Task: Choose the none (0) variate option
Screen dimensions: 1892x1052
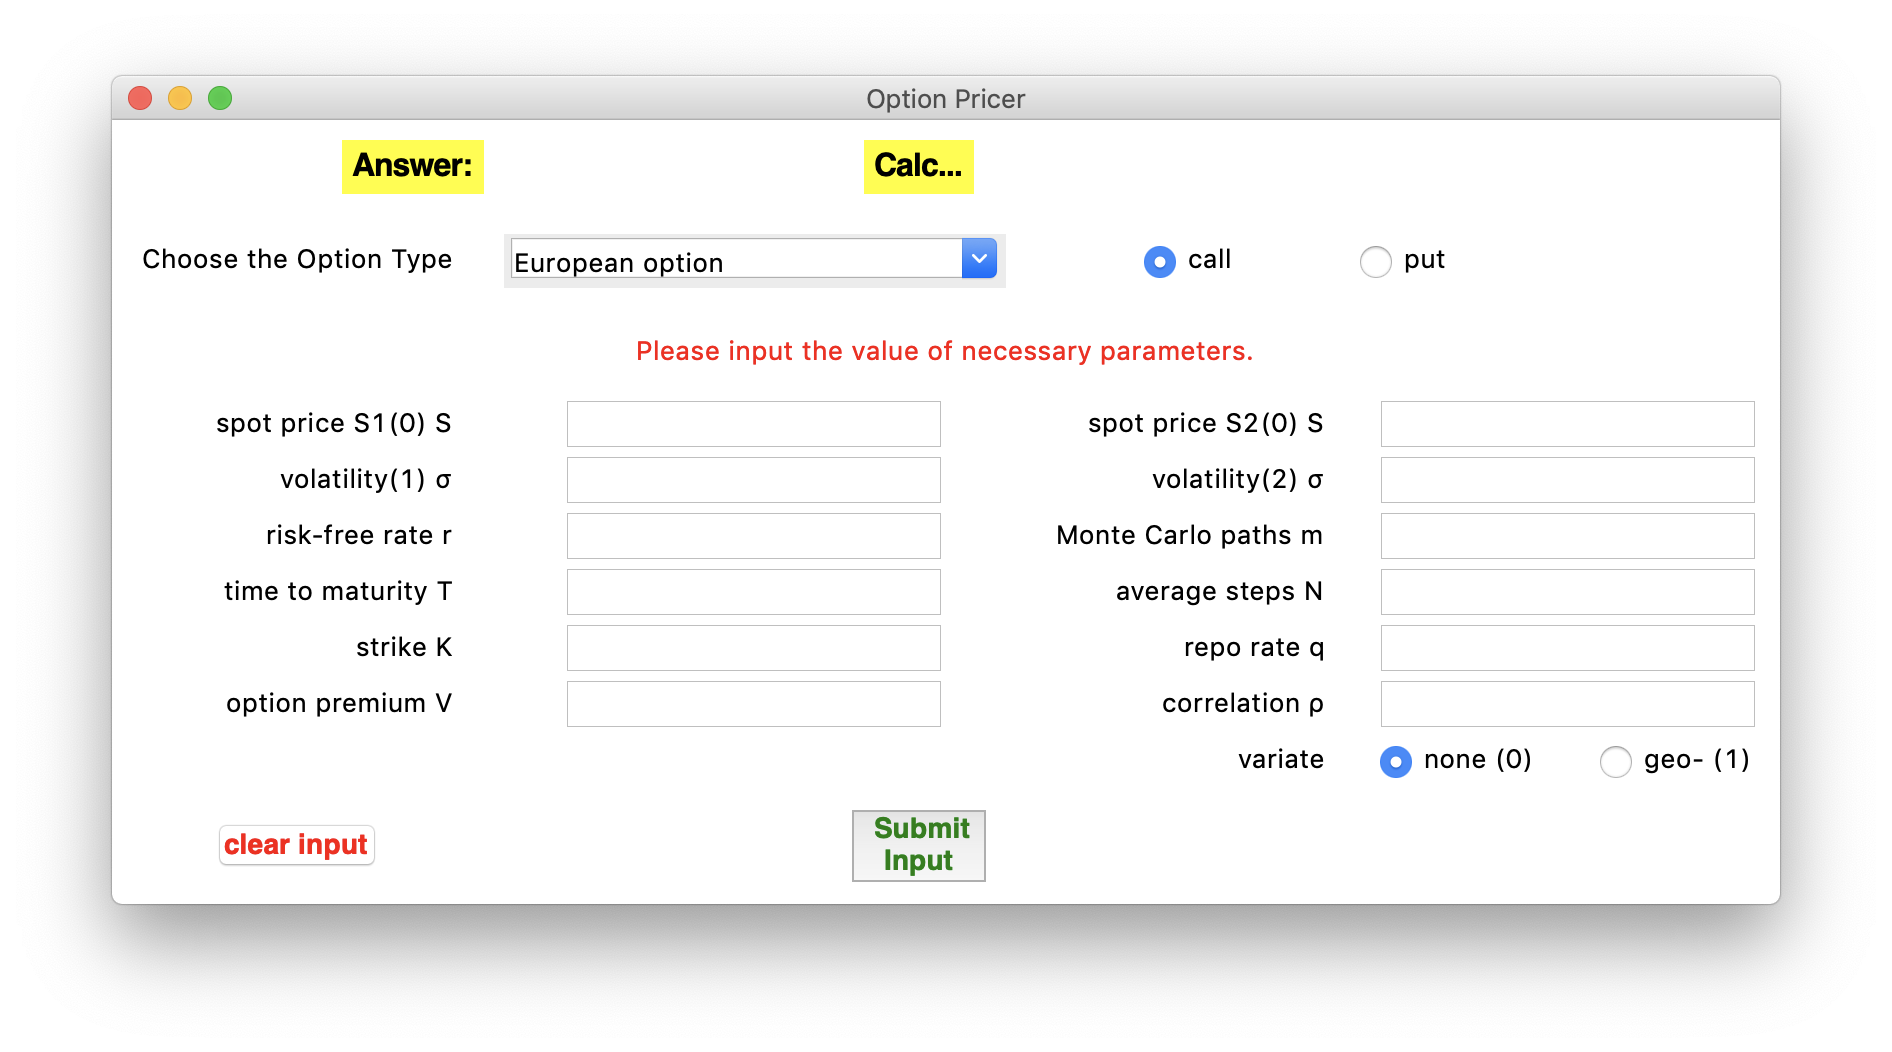Action: pos(1396,762)
